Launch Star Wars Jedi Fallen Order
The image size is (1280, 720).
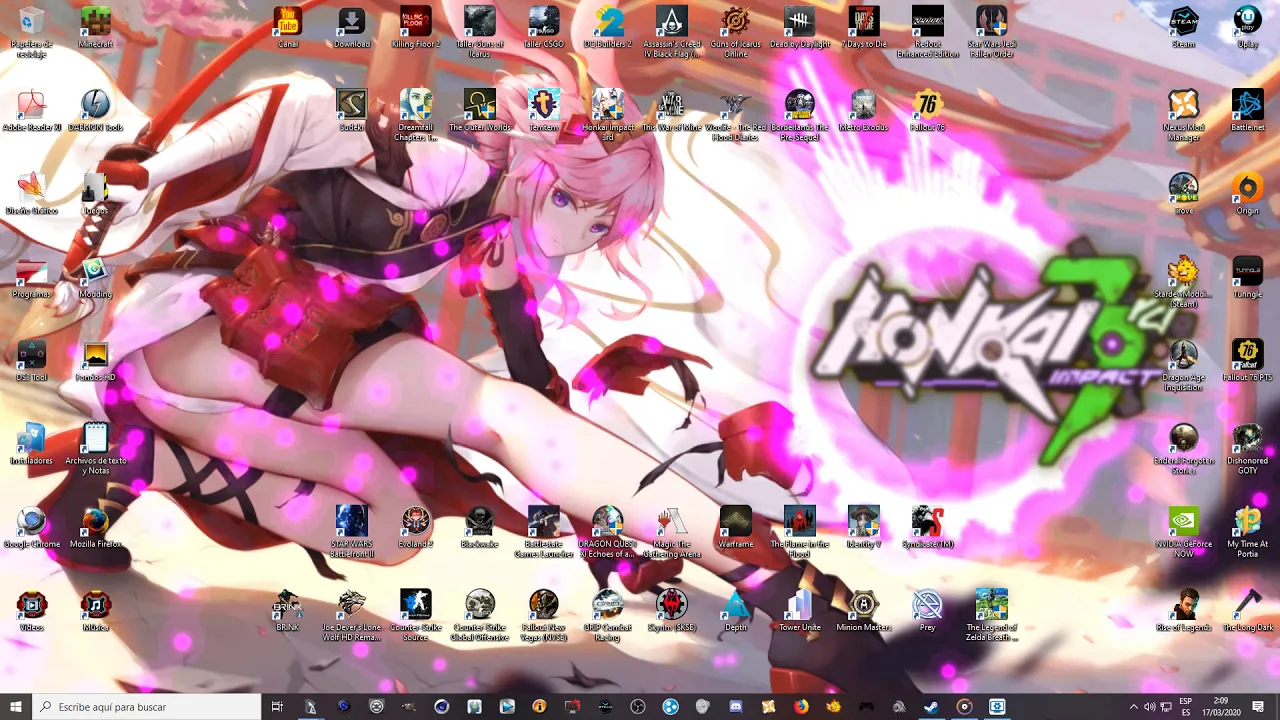click(x=992, y=32)
